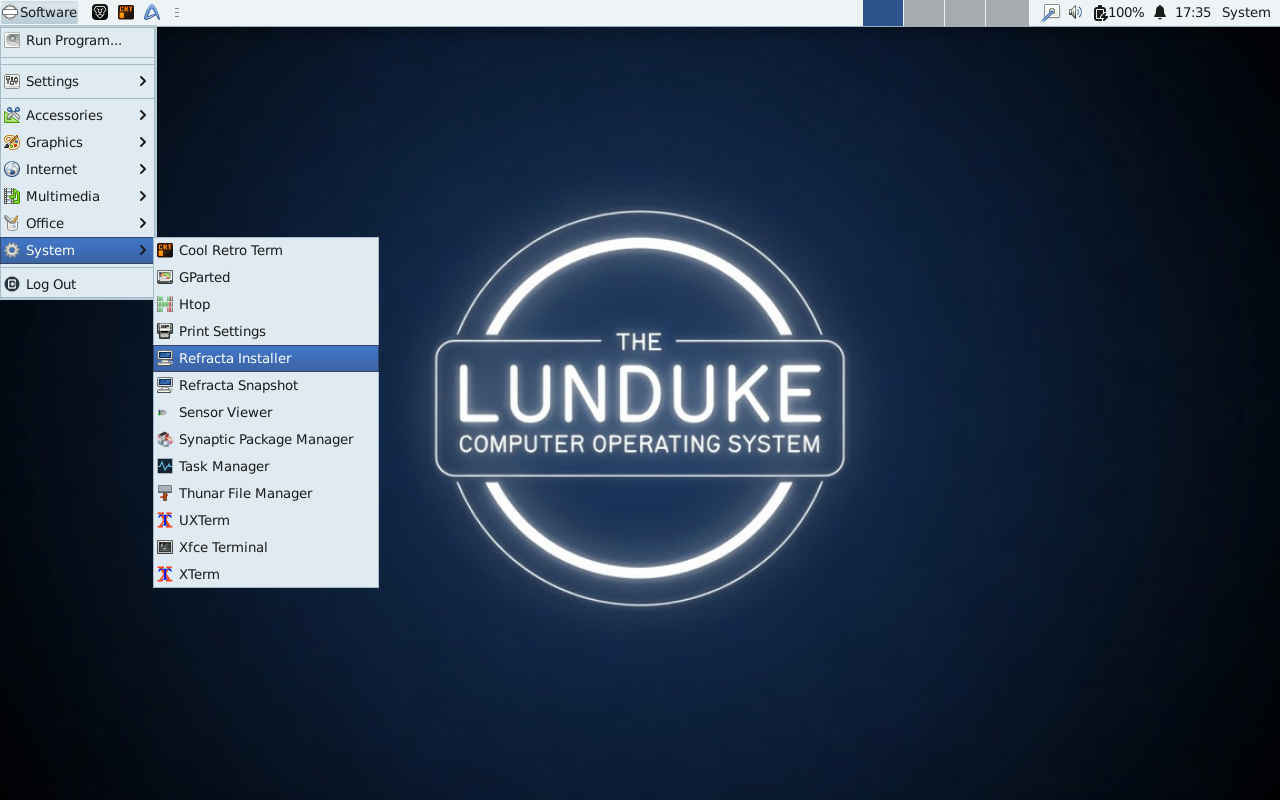The width and height of the screenshot is (1280, 800).
Task: Launch Brave browser from the panel
Action: point(100,13)
